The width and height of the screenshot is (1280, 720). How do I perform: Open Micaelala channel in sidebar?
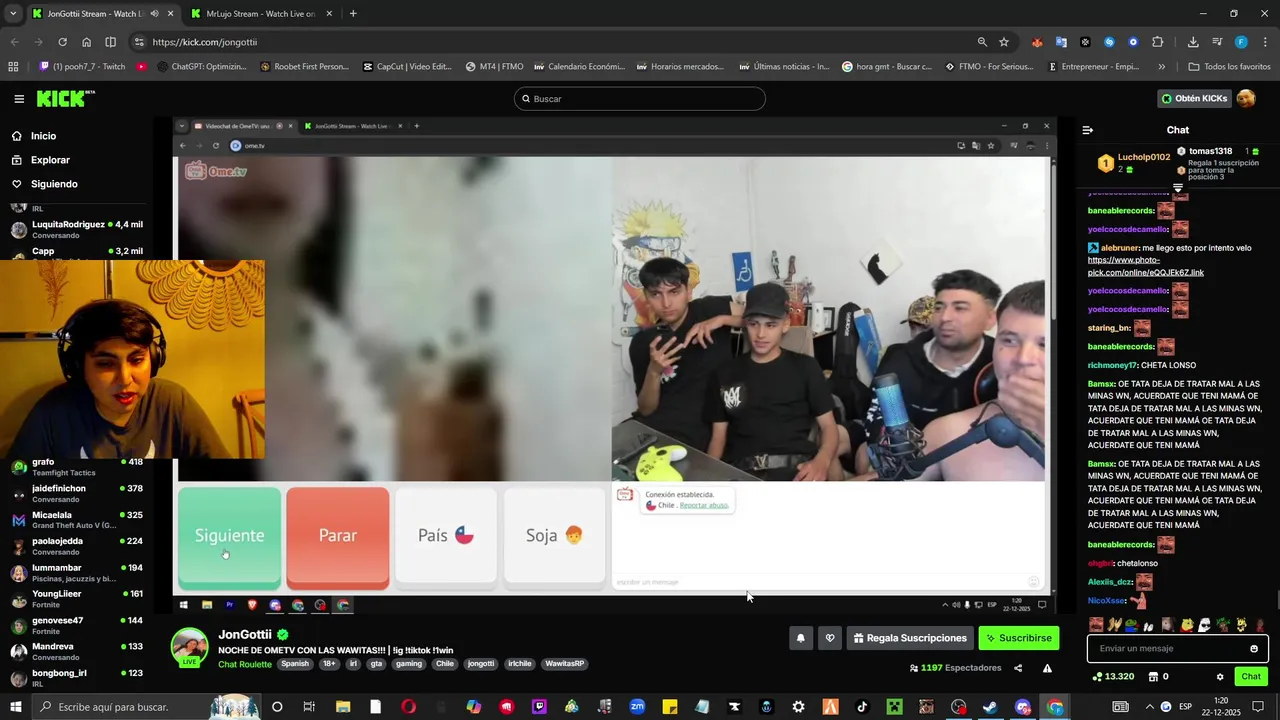pyautogui.click(x=77, y=520)
